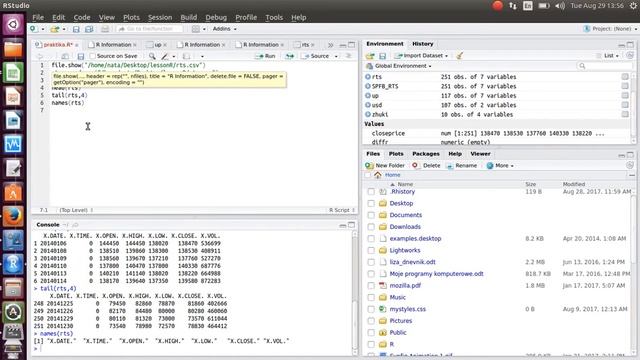
Task: Refresh the Files pane listing
Action: pos(630,165)
